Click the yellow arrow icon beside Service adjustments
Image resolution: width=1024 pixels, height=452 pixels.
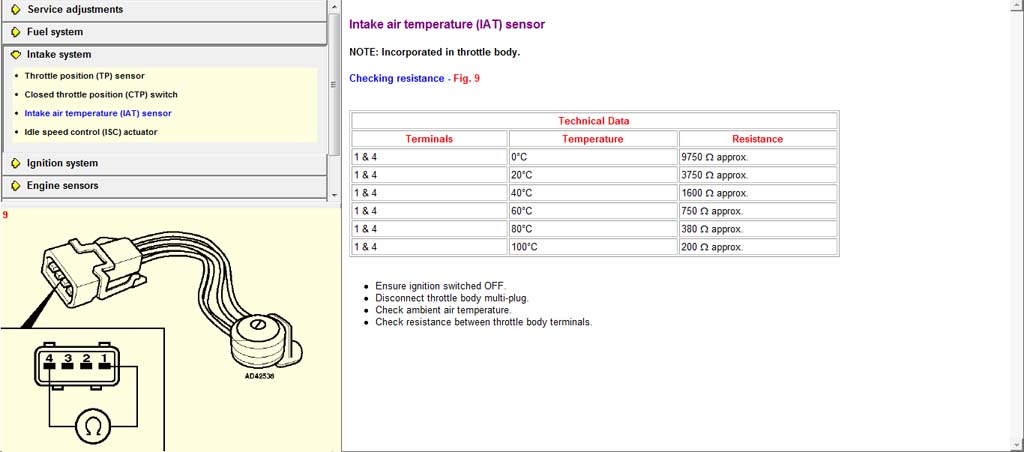click(x=15, y=10)
